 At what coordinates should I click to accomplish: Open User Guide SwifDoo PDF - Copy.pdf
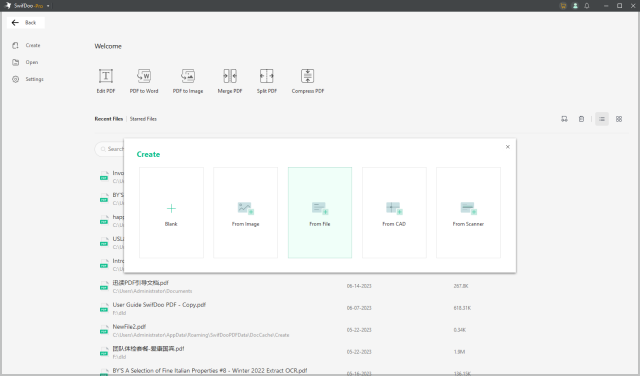[x=159, y=305]
